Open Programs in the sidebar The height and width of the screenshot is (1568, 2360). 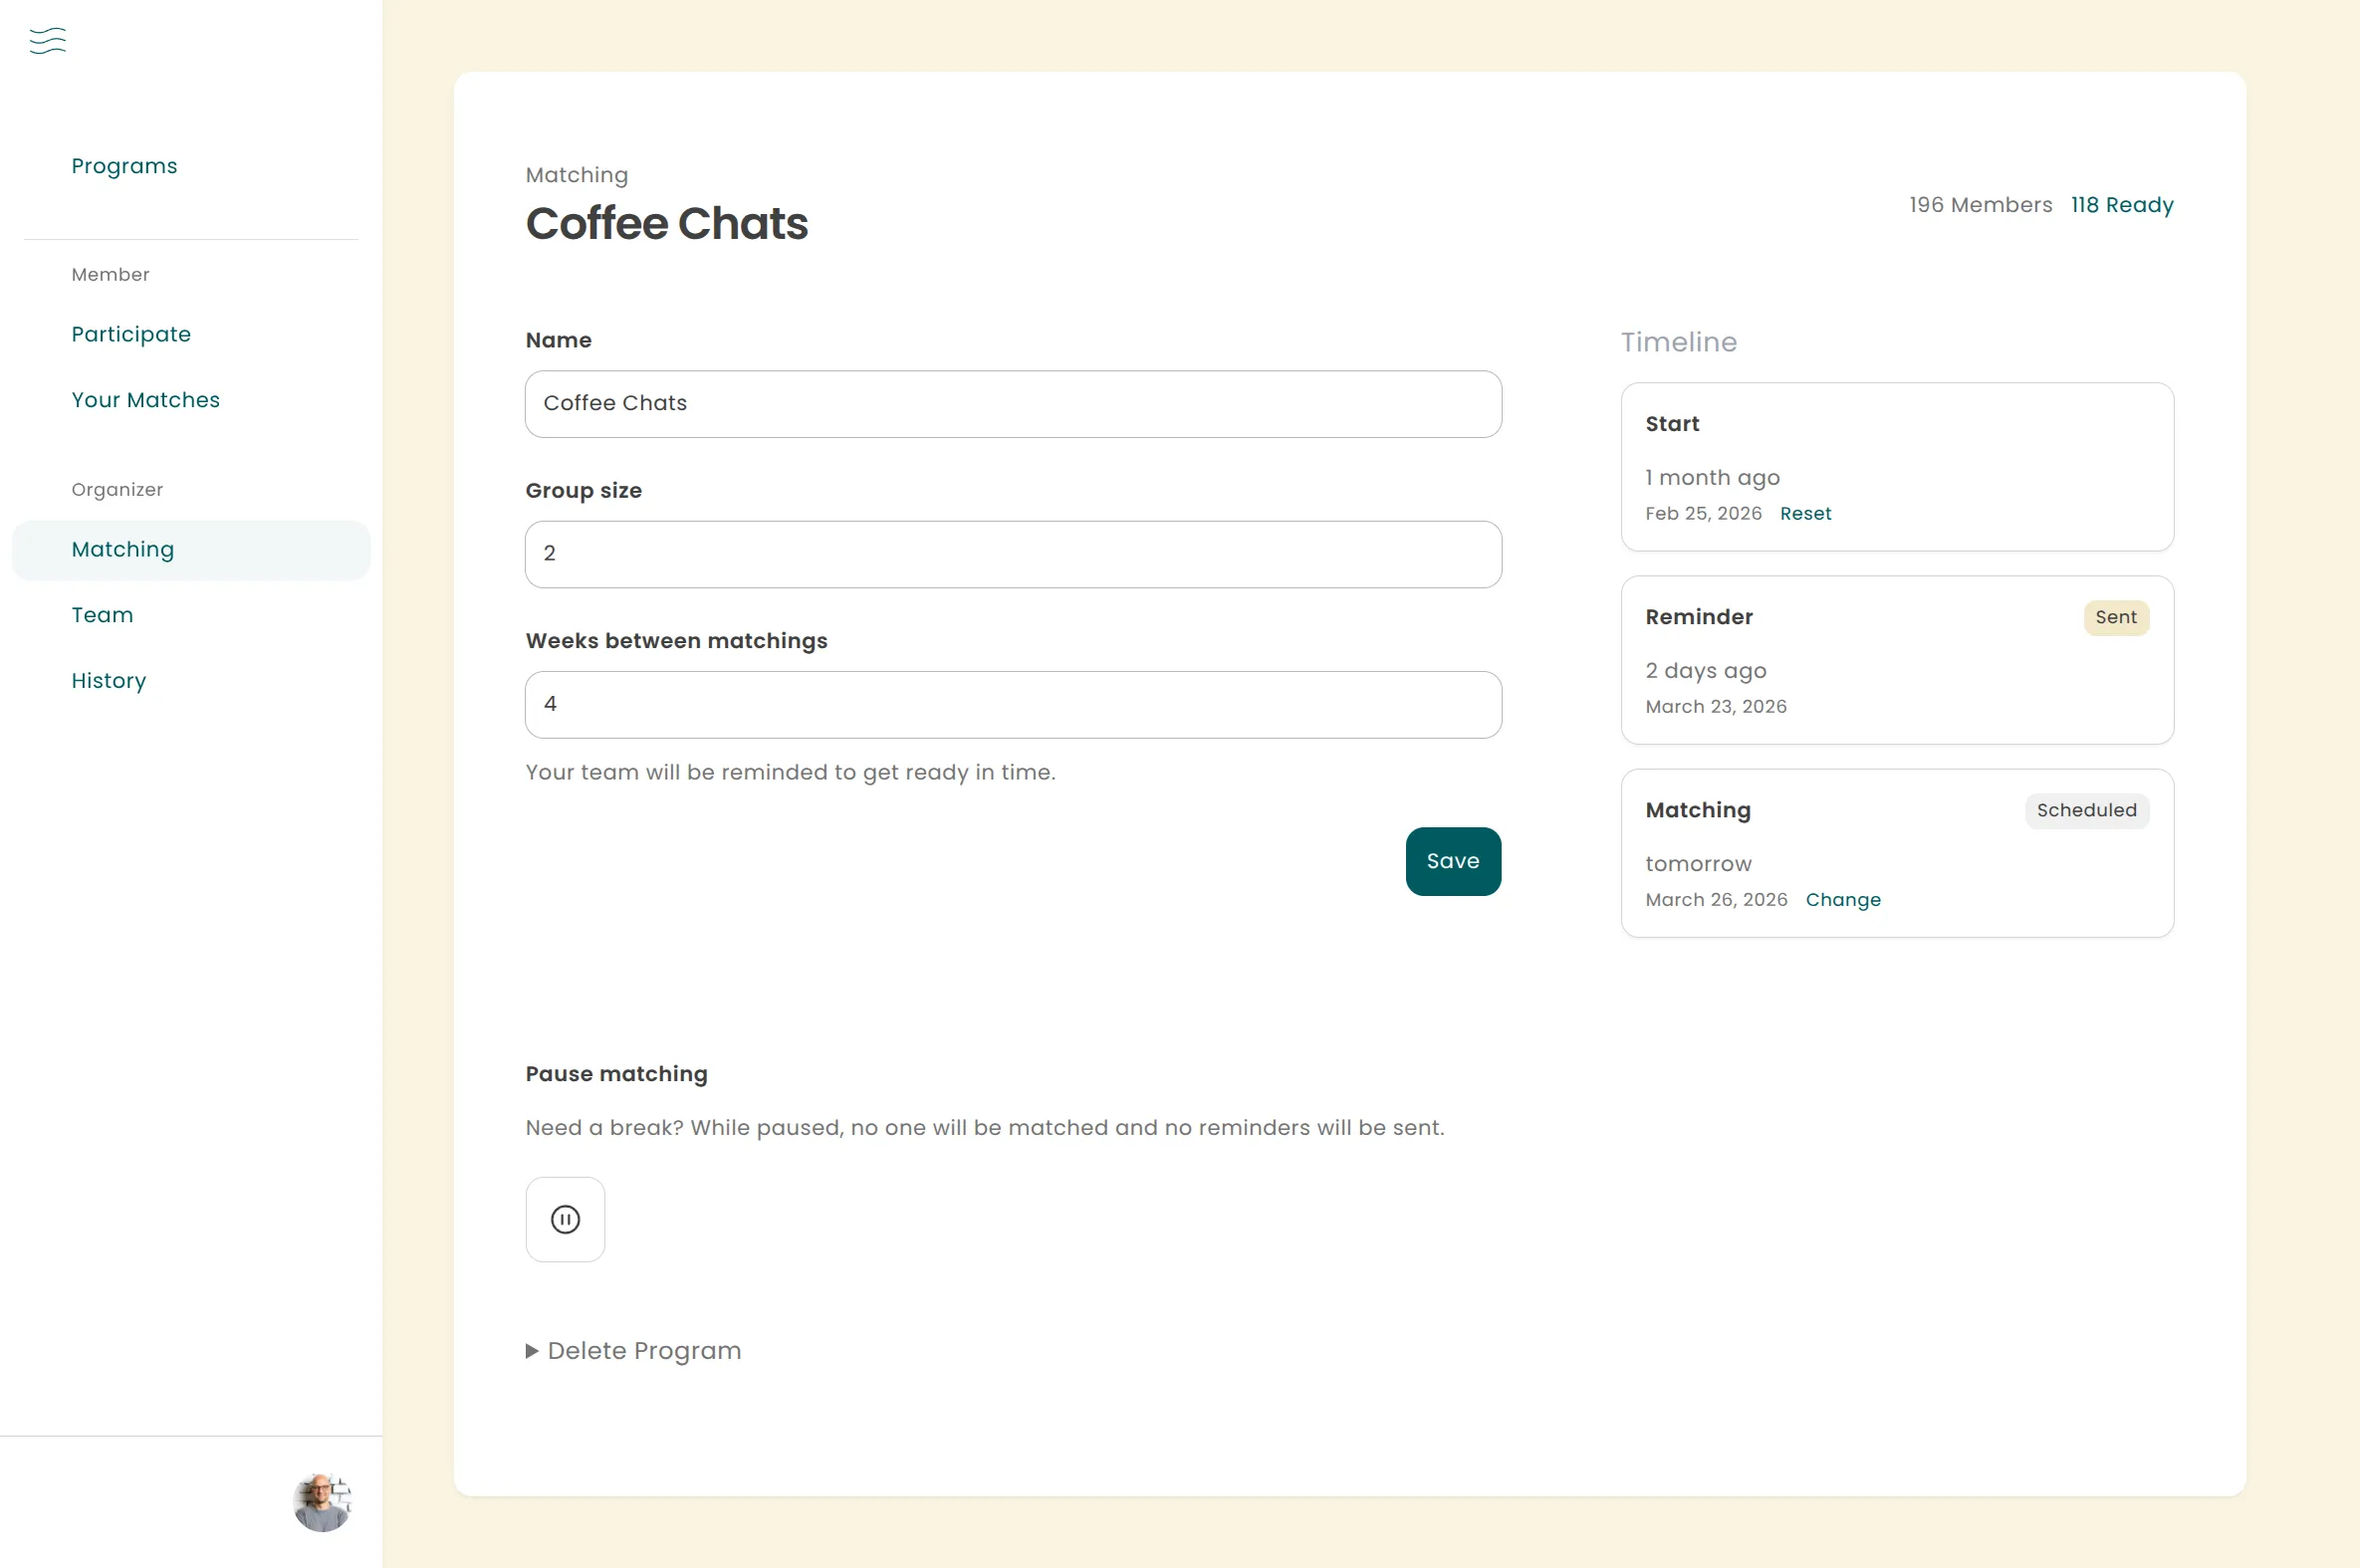(x=124, y=166)
